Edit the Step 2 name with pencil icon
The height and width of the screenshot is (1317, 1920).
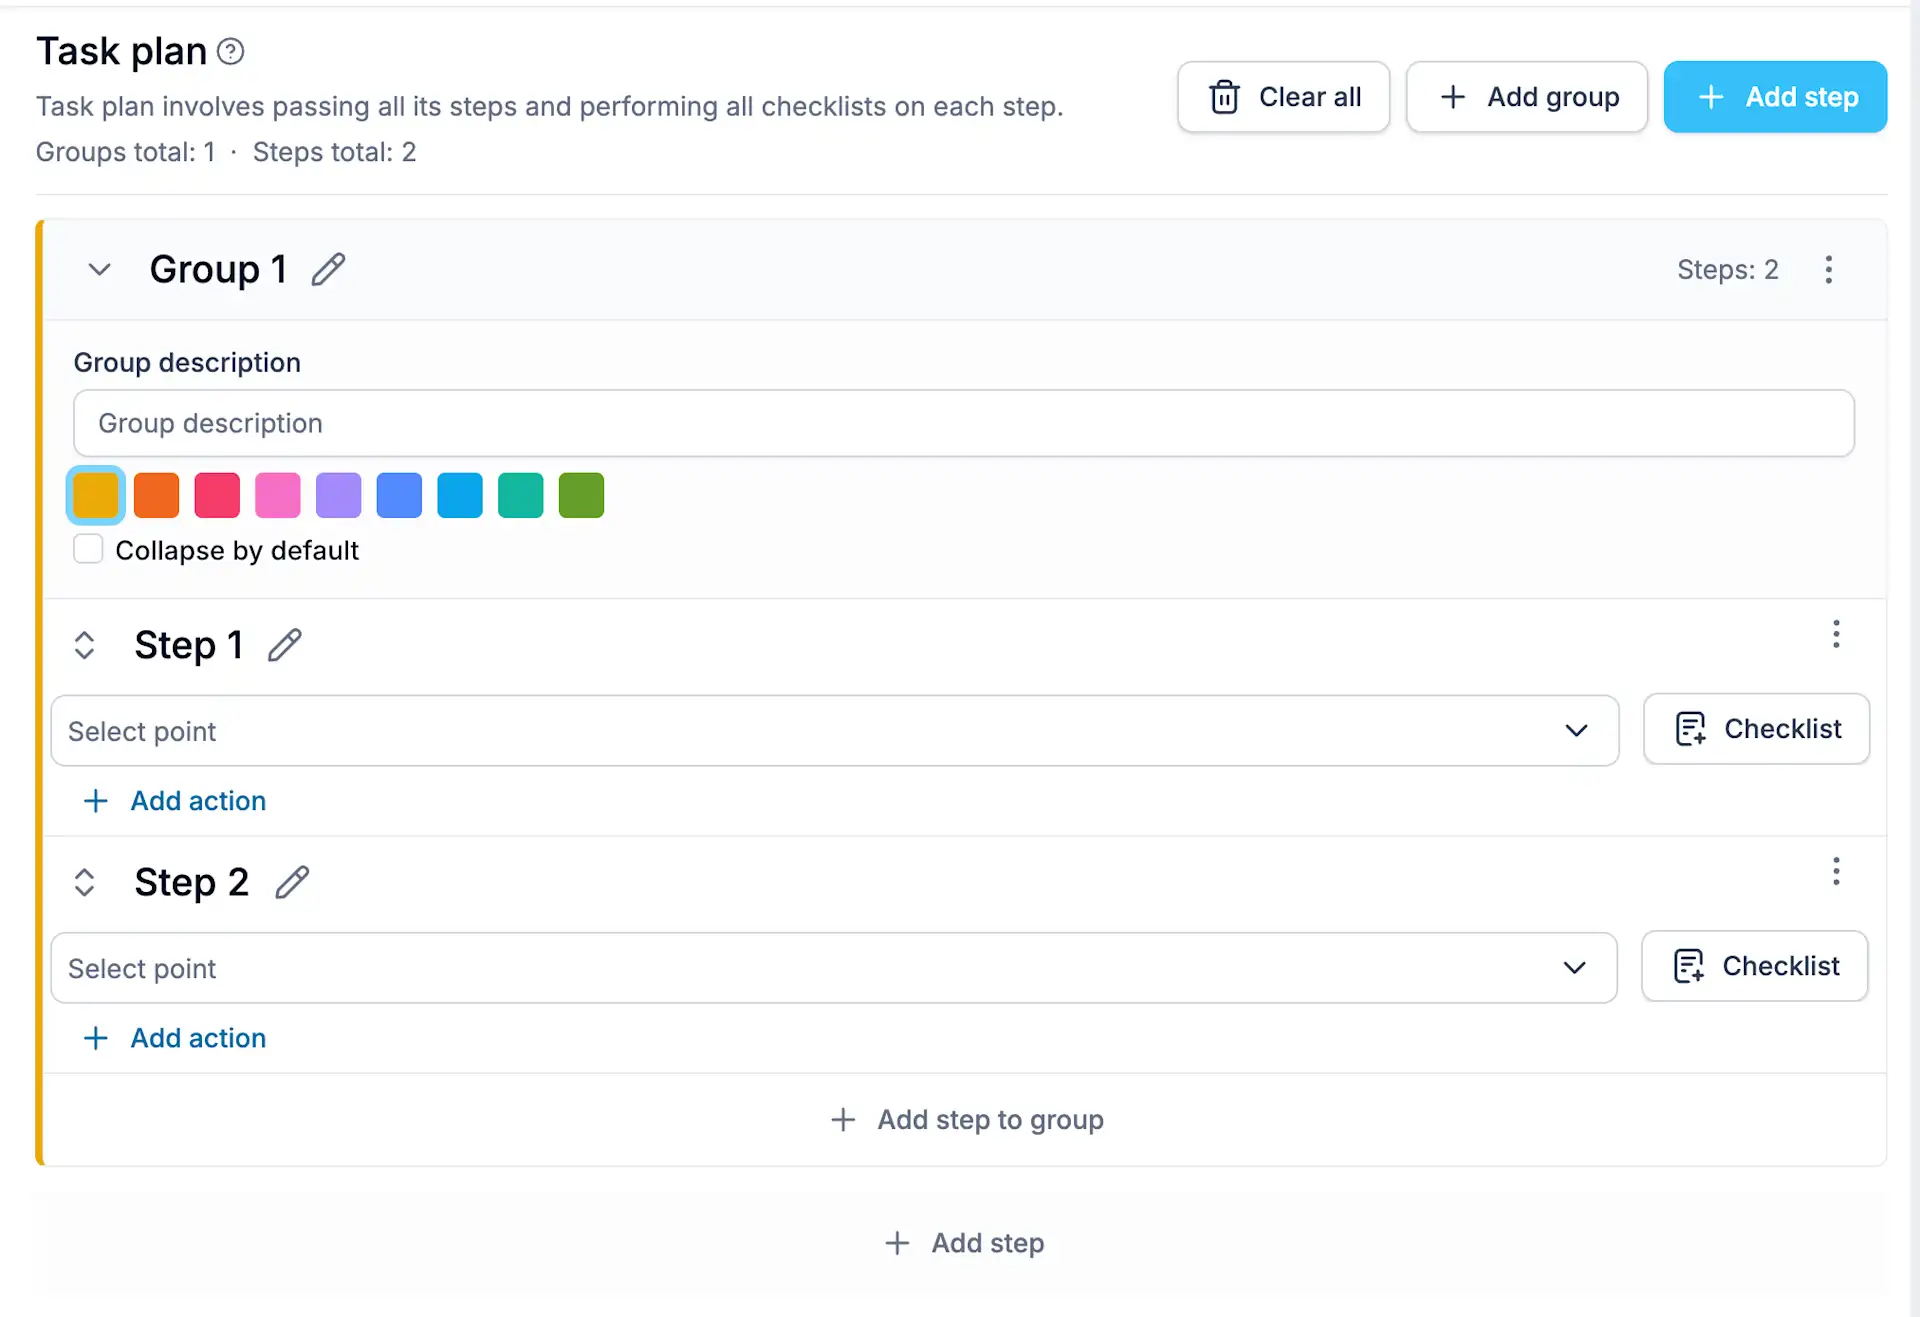click(292, 882)
